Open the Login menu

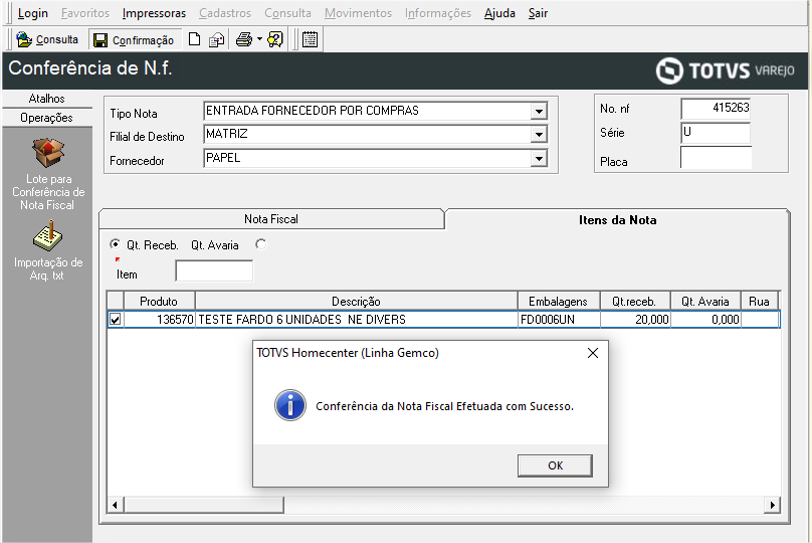click(x=33, y=13)
